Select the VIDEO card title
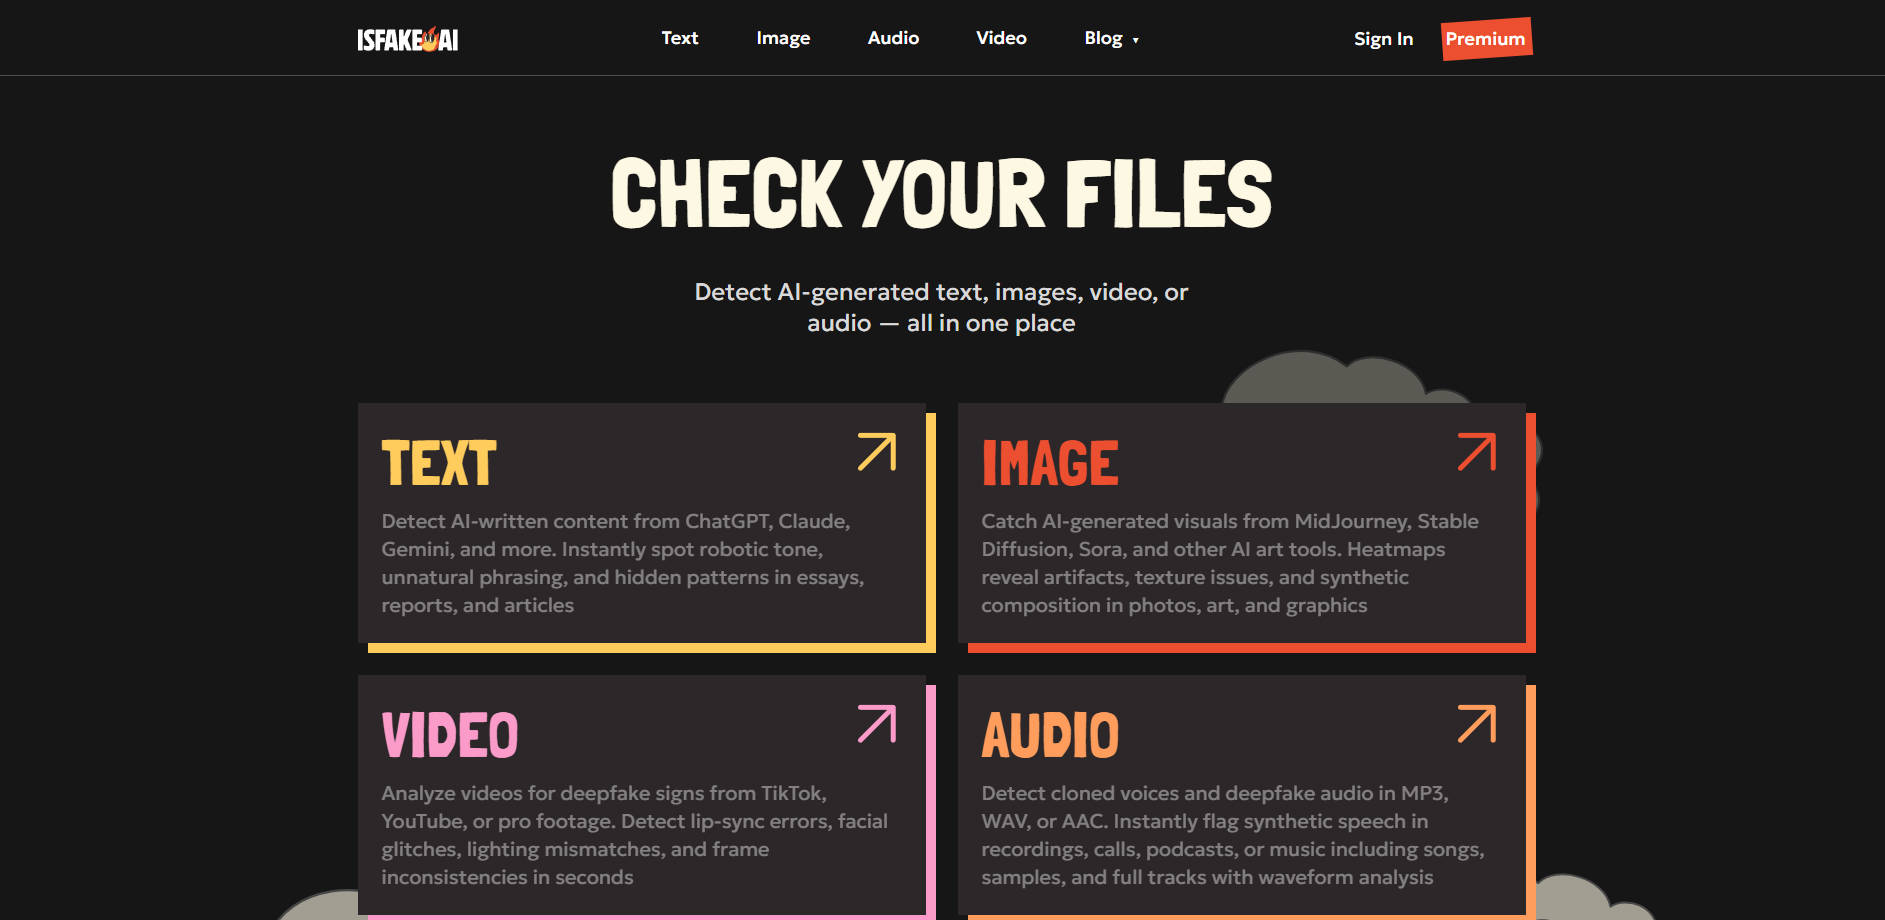1885x920 pixels. pos(450,732)
